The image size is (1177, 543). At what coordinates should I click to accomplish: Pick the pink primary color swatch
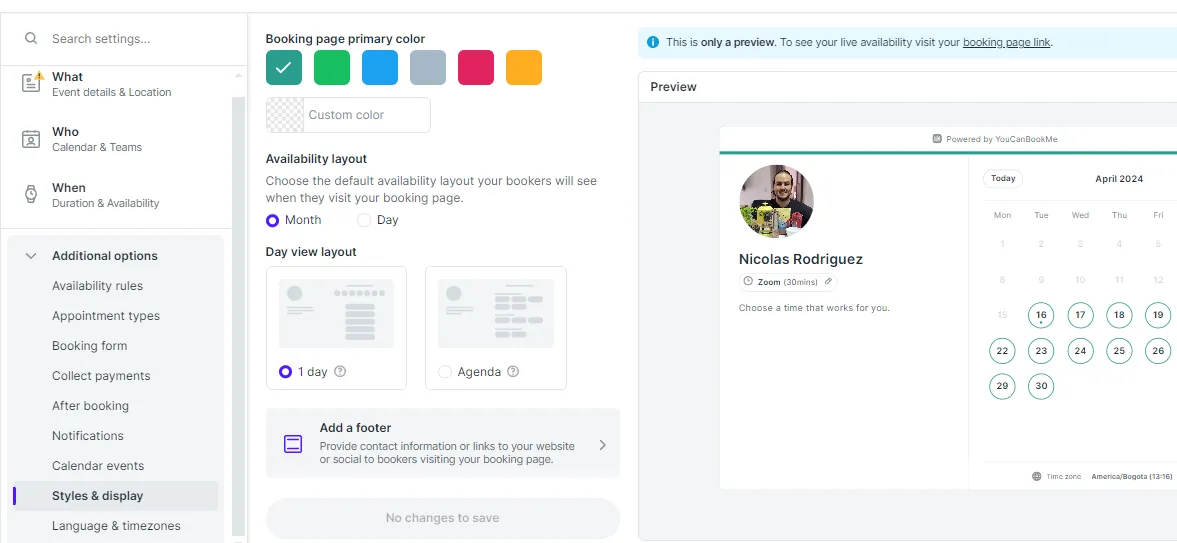click(476, 68)
